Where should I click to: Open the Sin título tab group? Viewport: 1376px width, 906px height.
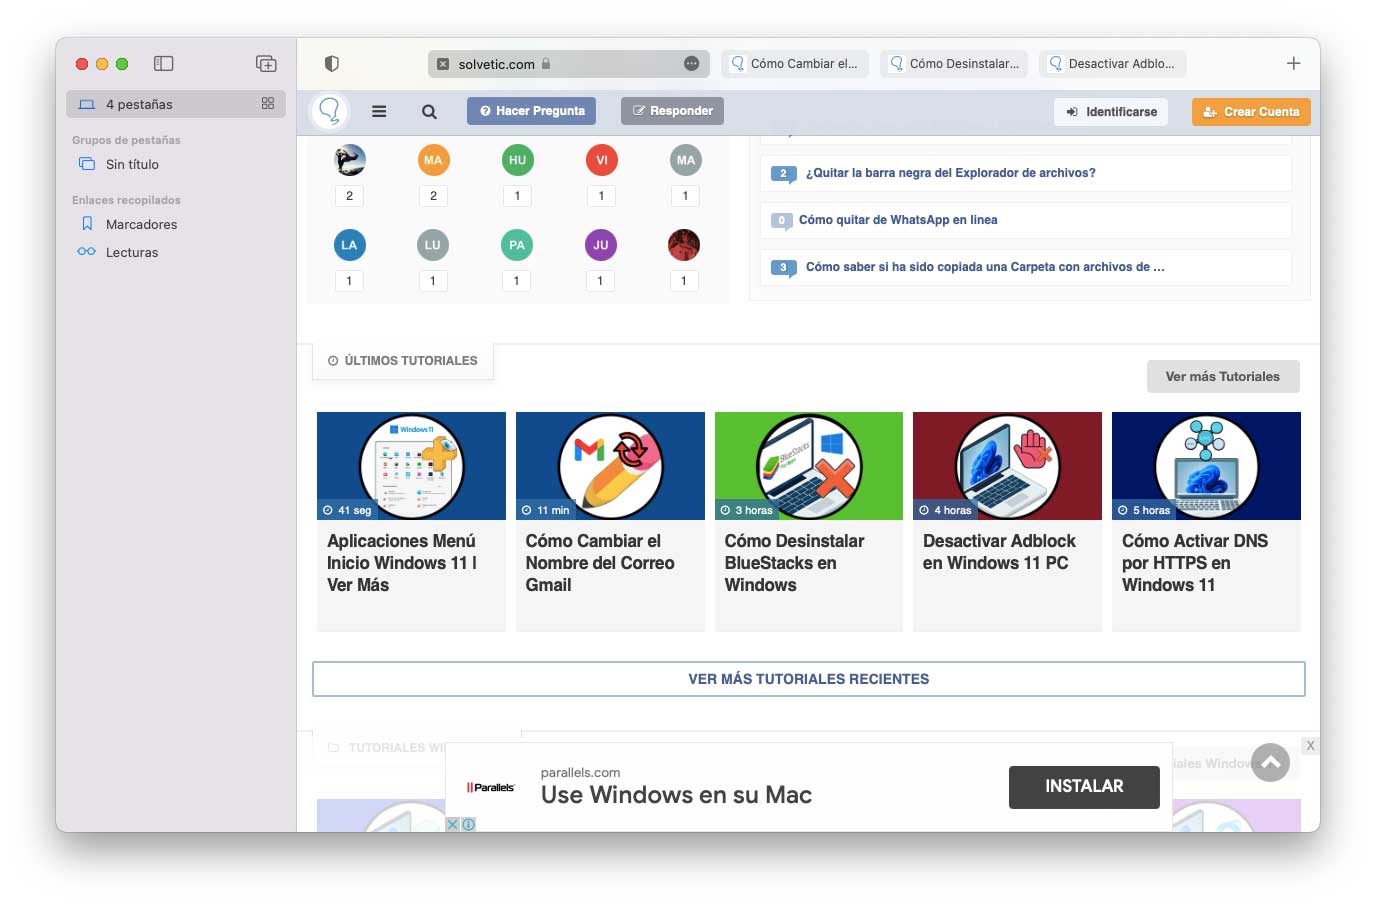(132, 165)
